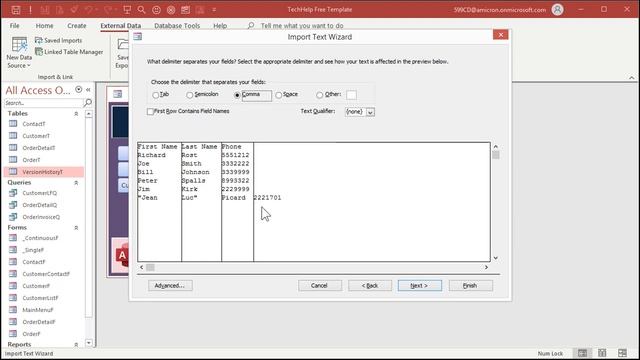640x360 pixels.
Task: Select the Other delimiter option
Action: pos(320,95)
